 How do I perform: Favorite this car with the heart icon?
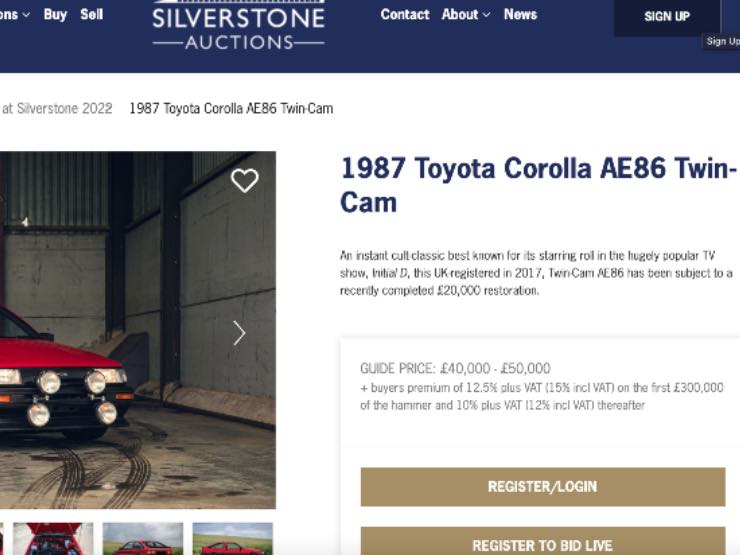point(244,180)
